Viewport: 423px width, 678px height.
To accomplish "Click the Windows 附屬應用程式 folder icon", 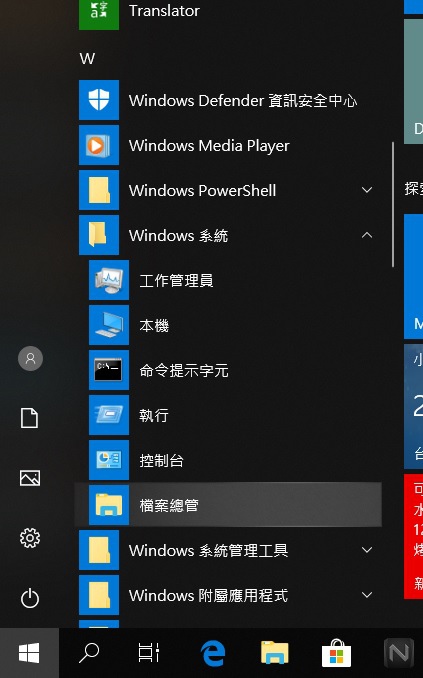I will [x=99, y=595].
